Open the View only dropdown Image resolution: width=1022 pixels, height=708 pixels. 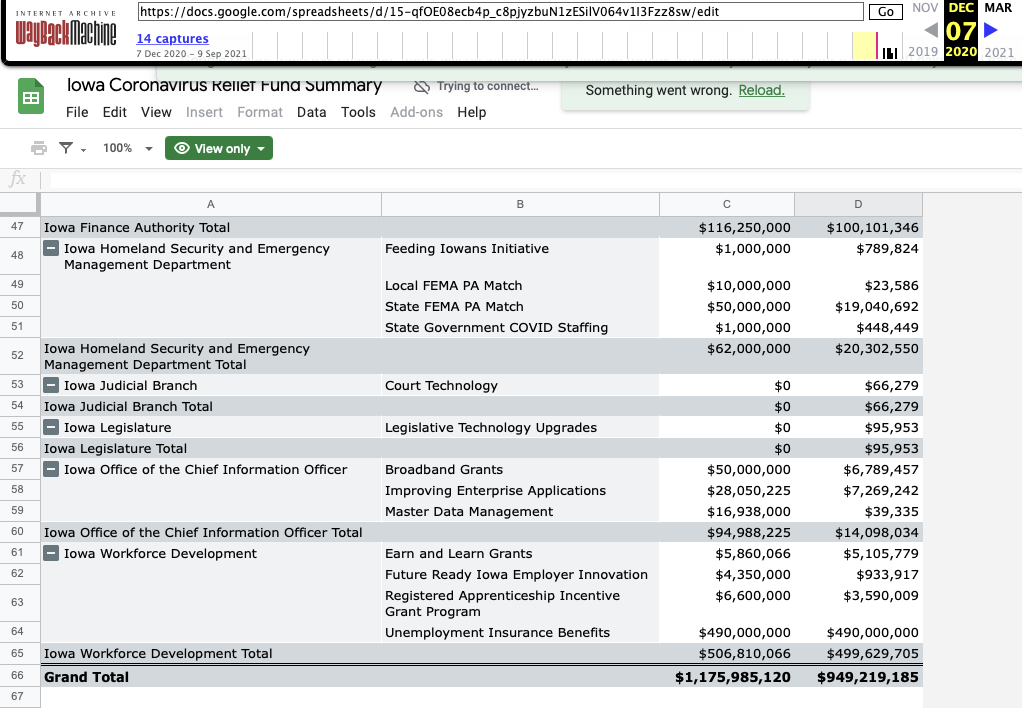[218, 148]
